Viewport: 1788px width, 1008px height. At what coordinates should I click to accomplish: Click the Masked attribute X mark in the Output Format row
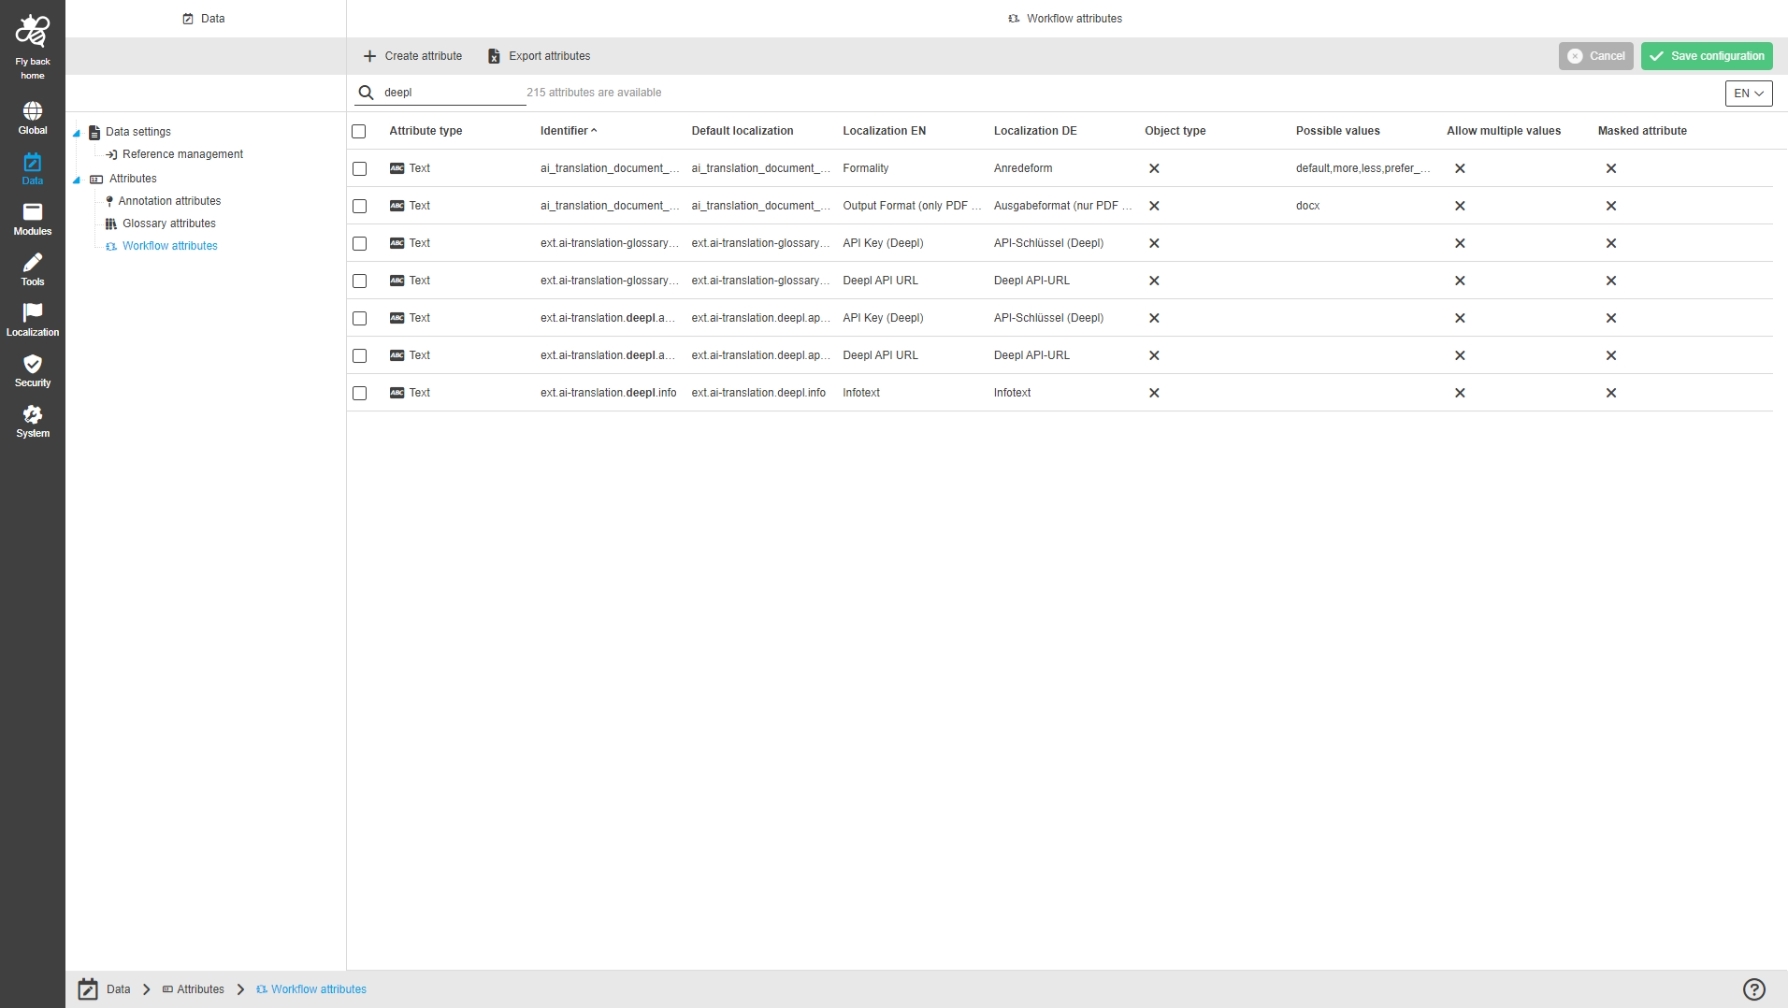coord(1611,206)
